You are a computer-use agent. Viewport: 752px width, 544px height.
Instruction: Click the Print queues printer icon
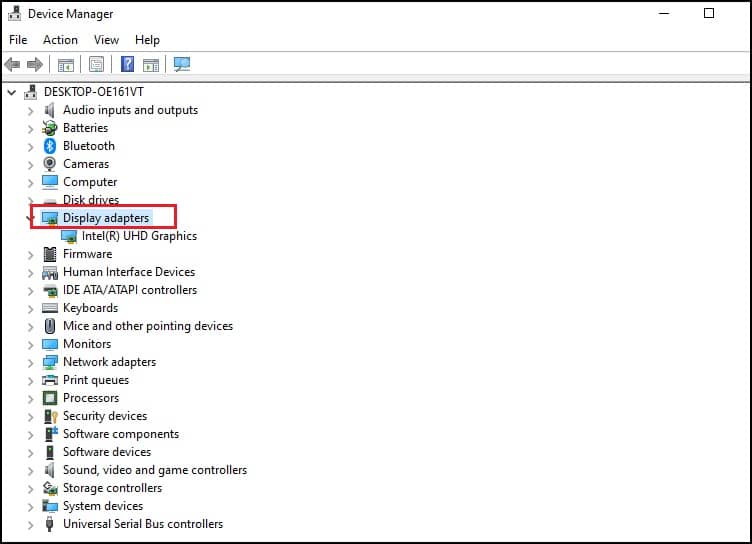50,380
